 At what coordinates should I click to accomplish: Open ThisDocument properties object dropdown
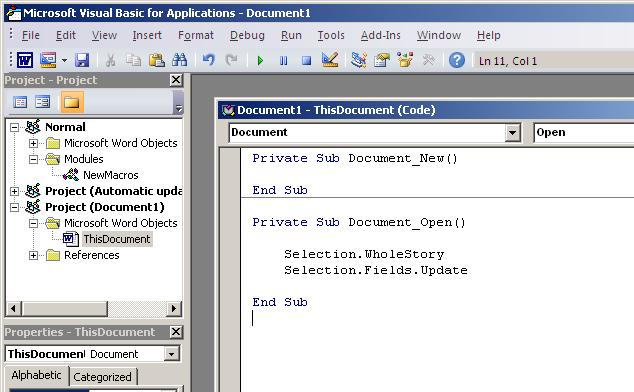(x=171, y=354)
